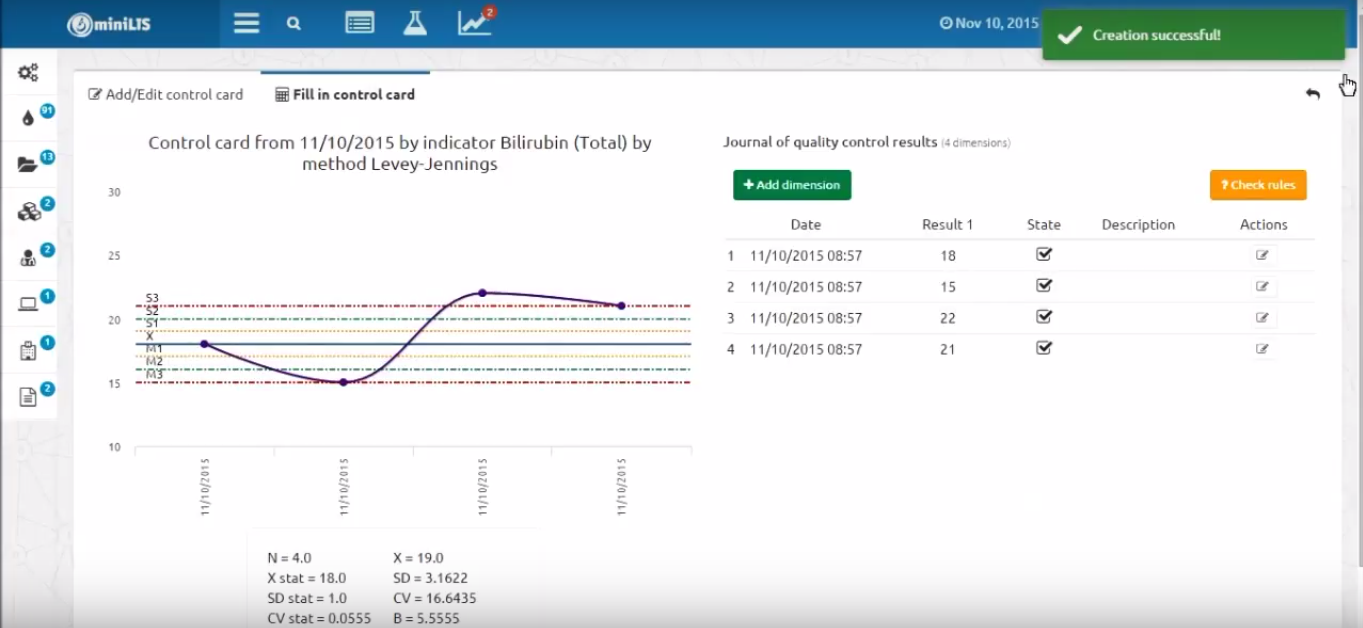Open the folder sidebar icon
1363x628 pixels.
click(x=28, y=165)
